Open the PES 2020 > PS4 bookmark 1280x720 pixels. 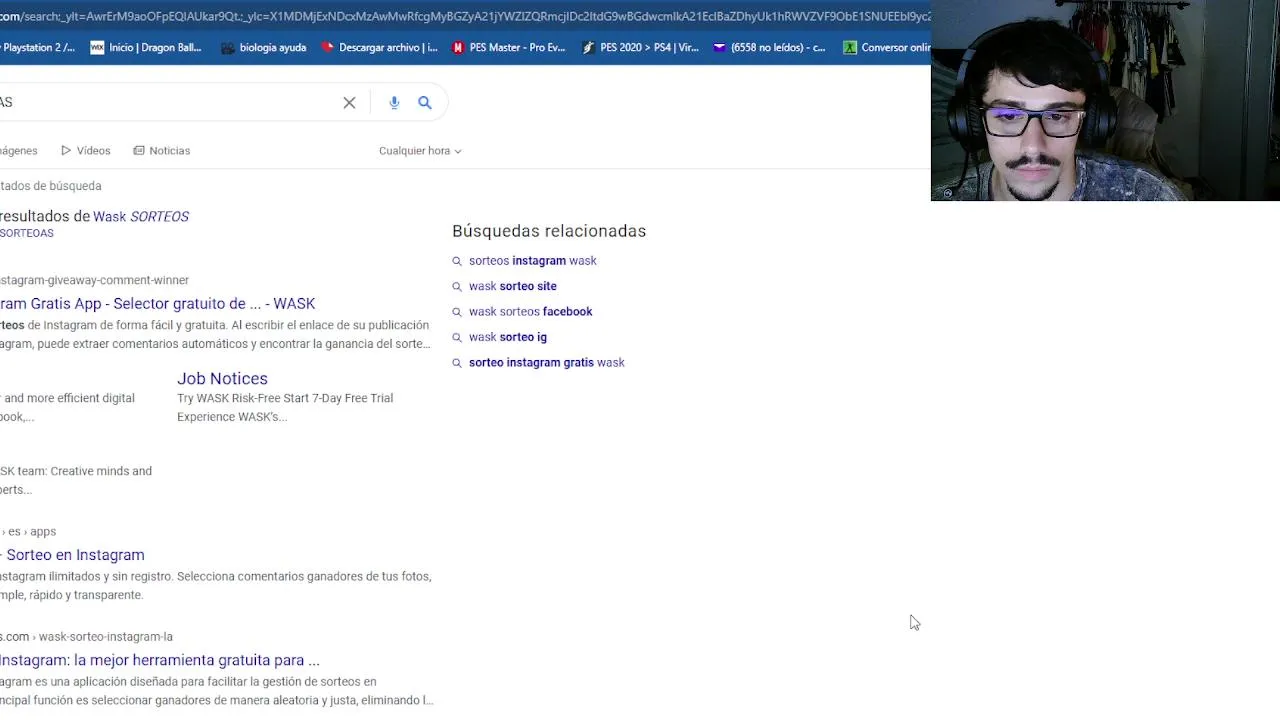click(640, 47)
